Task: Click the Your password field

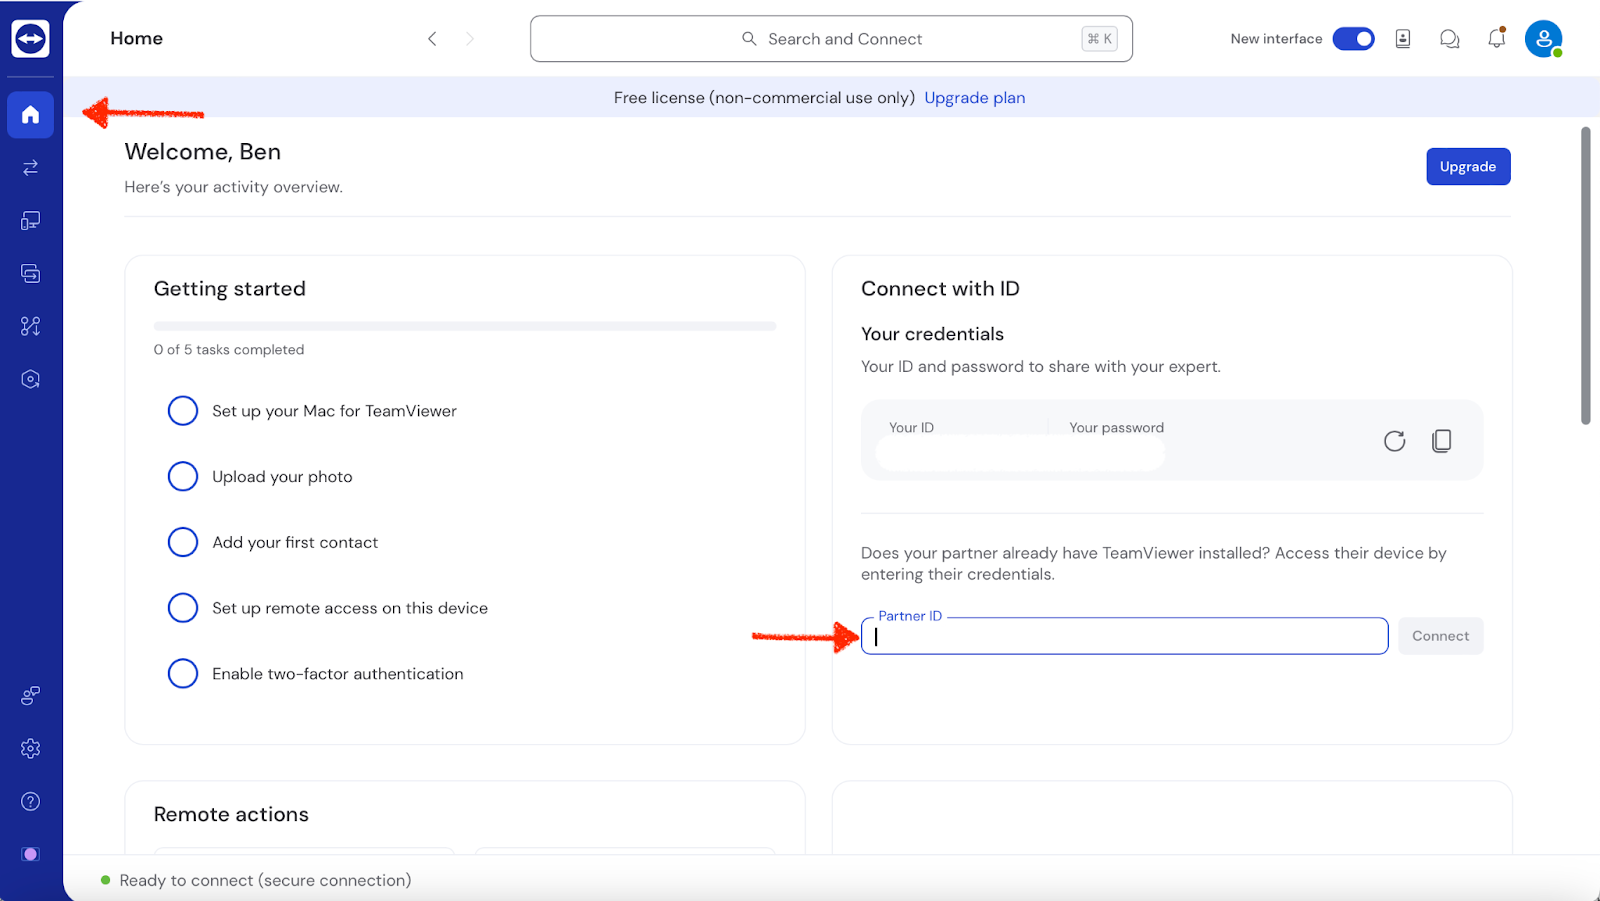Action: [1116, 441]
